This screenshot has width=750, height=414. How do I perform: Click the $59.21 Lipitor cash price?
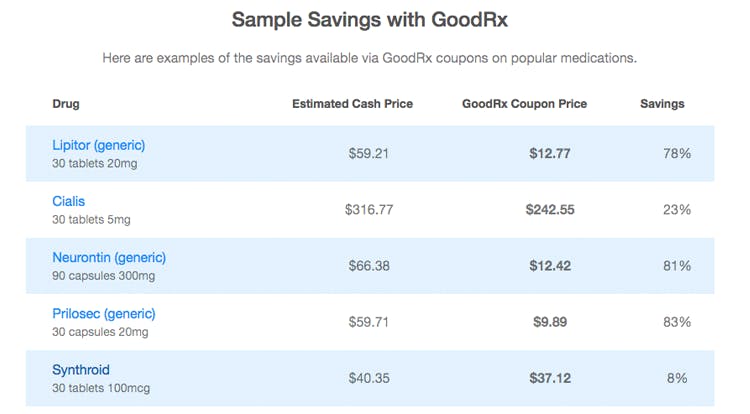pos(368,153)
